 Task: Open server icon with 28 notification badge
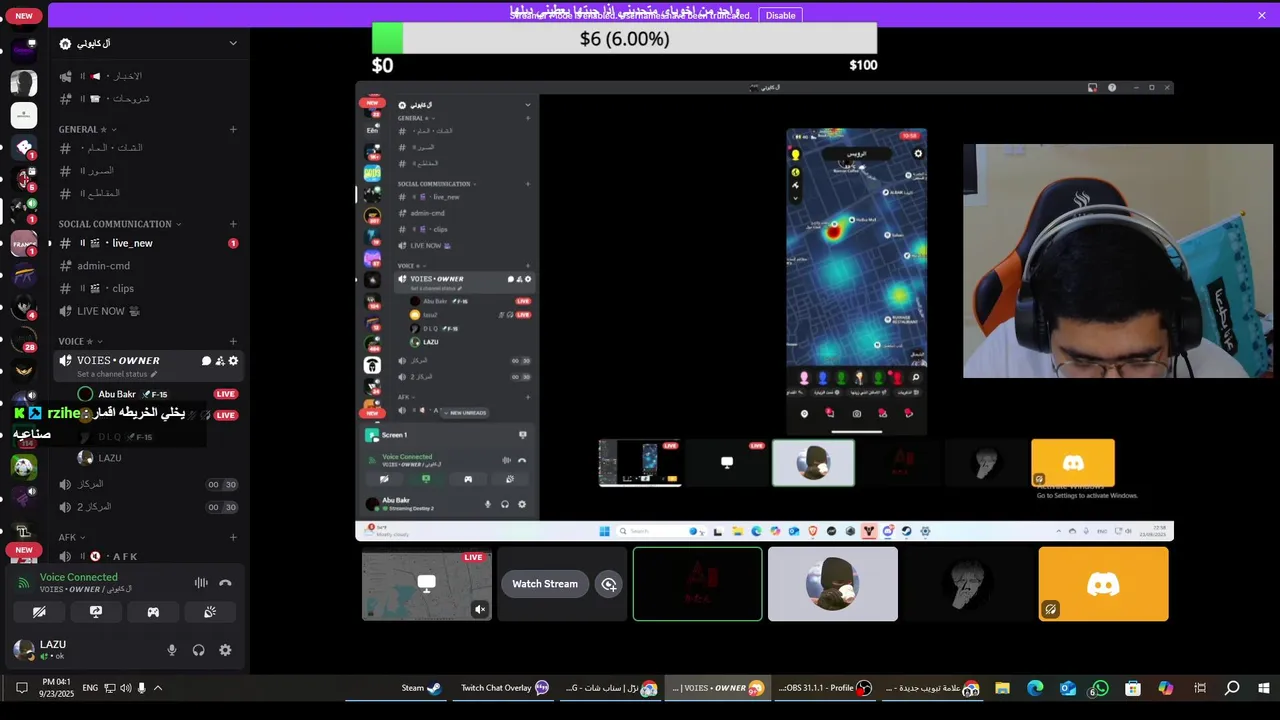point(24,339)
